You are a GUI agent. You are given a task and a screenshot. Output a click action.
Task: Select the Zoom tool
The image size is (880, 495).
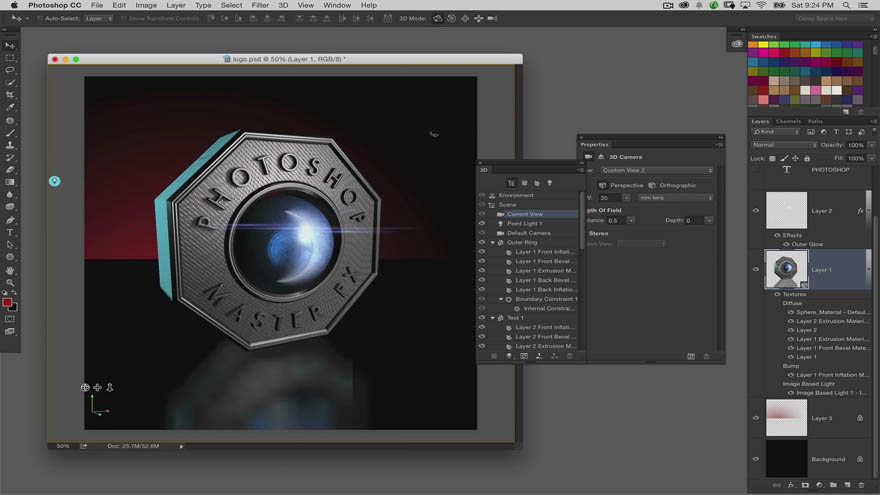10,282
